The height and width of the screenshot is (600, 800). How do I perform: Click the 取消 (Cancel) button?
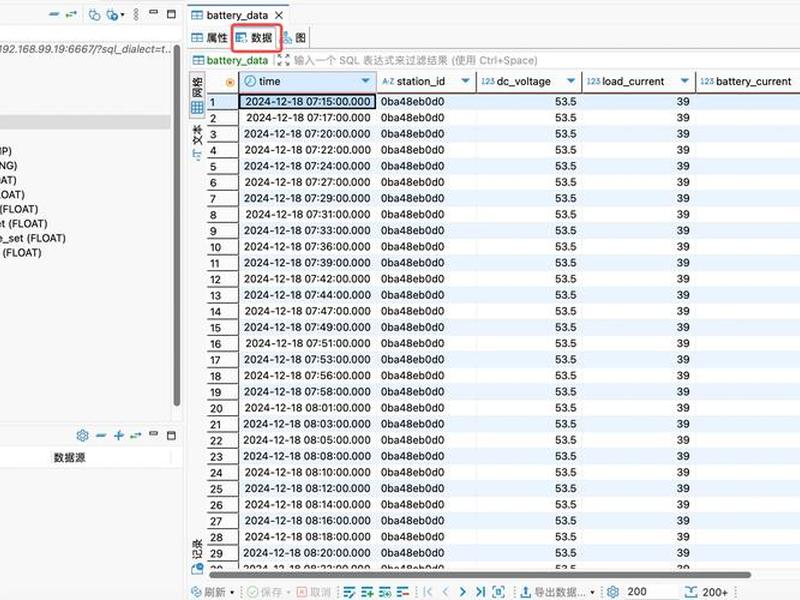pyautogui.click(x=314, y=592)
